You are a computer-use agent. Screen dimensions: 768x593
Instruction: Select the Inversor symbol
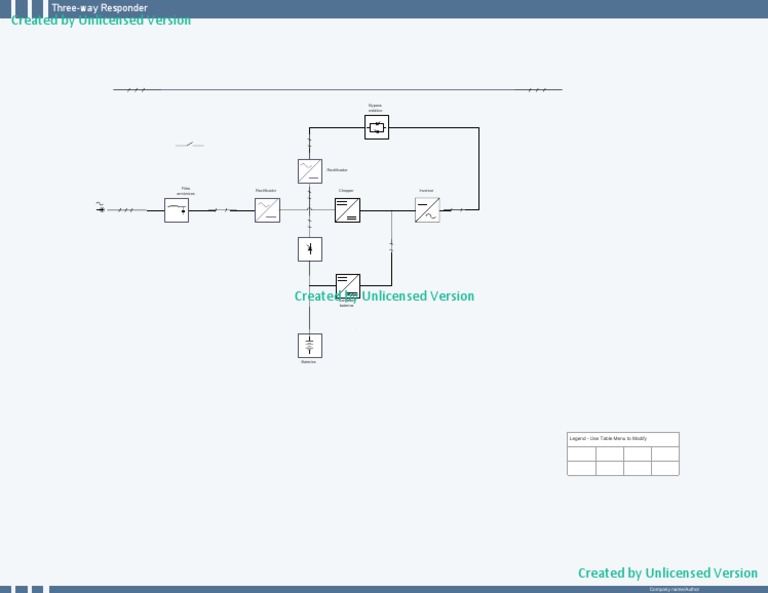coord(427,210)
